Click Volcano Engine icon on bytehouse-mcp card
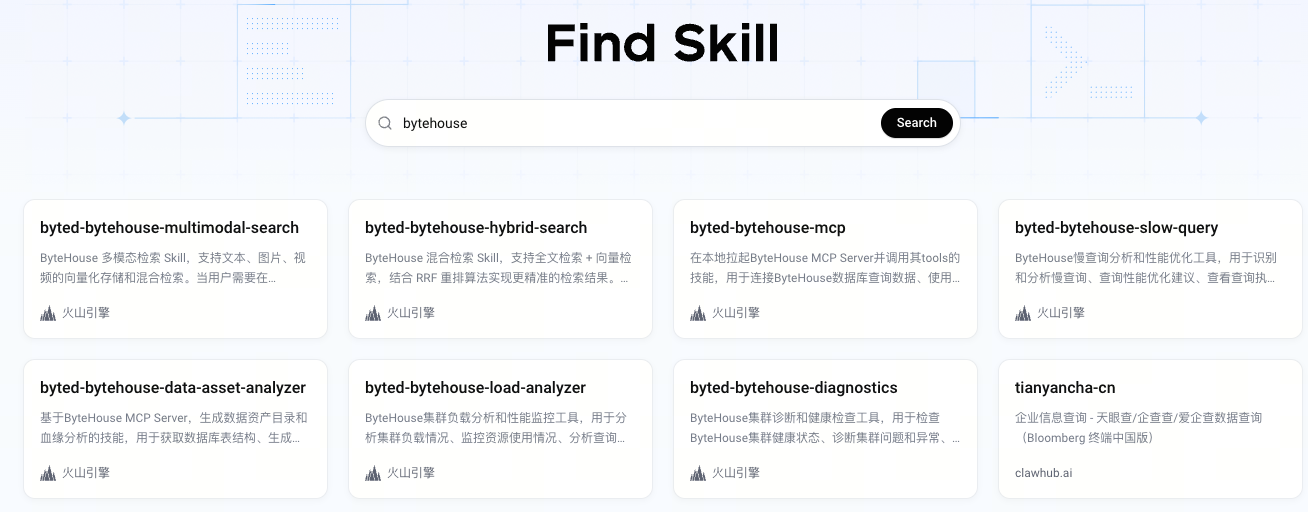The height and width of the screenshot is (512, 1308). (x=698, y=313)
